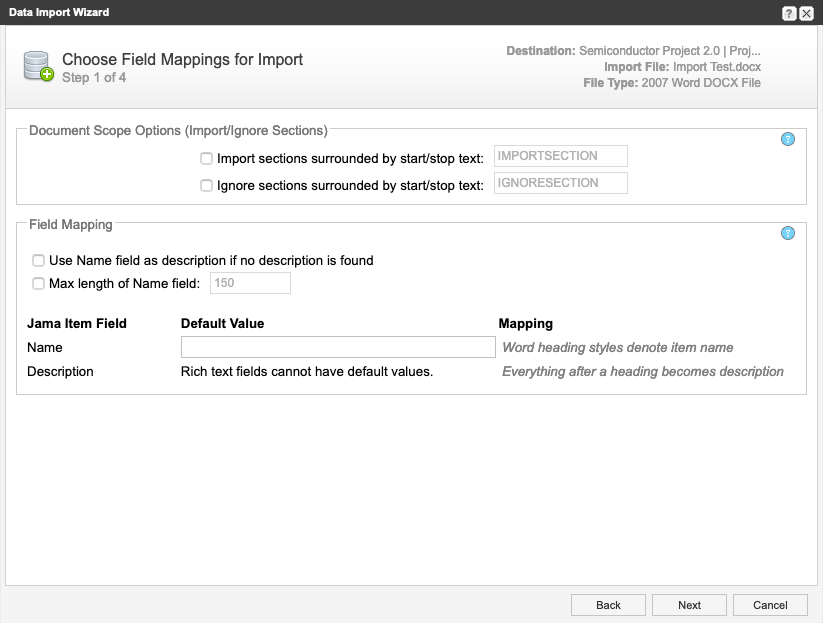
Task: Open help for Field Mapping section
Action: tap(787, 233)
